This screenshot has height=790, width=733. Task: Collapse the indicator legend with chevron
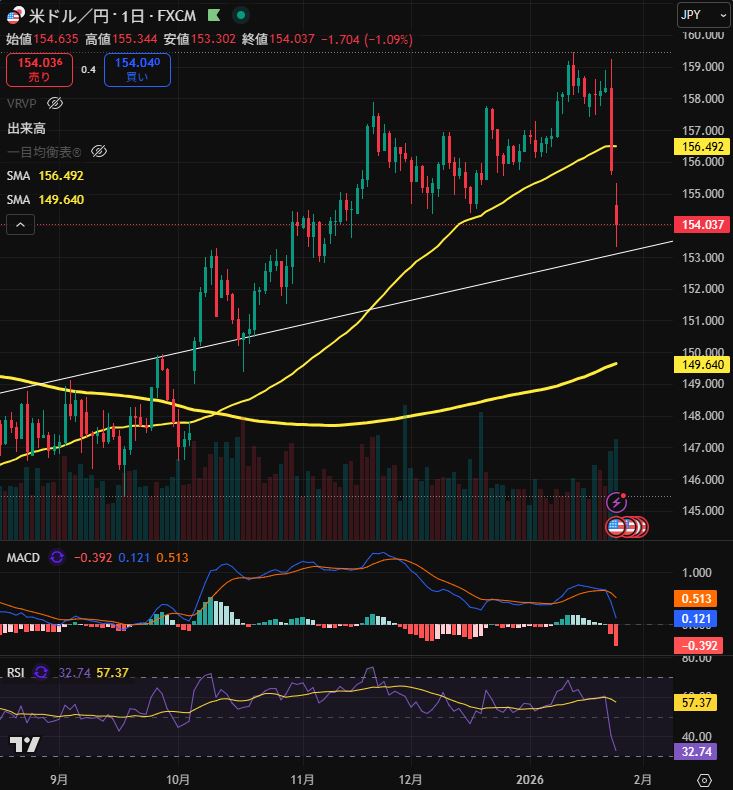(x=21, y=226)
